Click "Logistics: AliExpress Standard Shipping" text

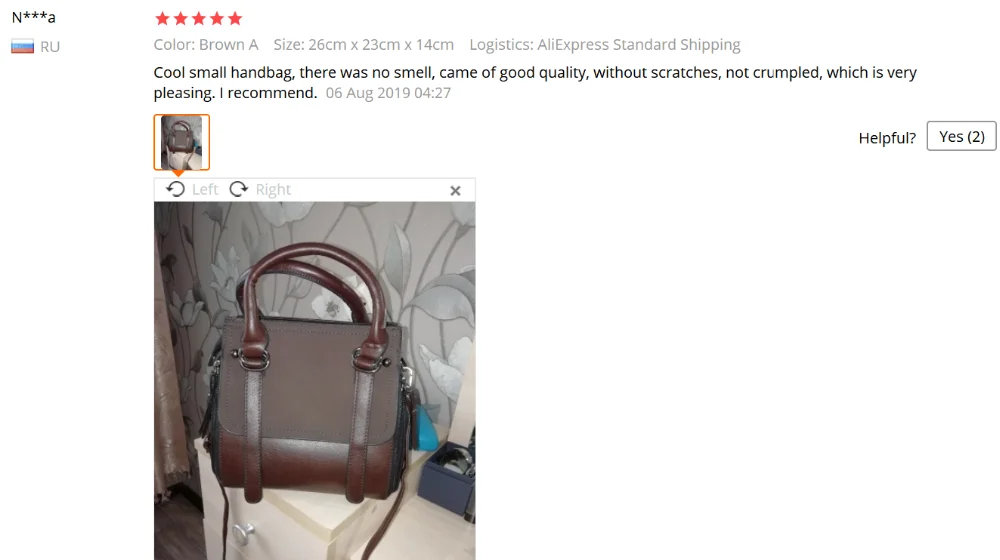pyautogui.click(x=605, y=45)
